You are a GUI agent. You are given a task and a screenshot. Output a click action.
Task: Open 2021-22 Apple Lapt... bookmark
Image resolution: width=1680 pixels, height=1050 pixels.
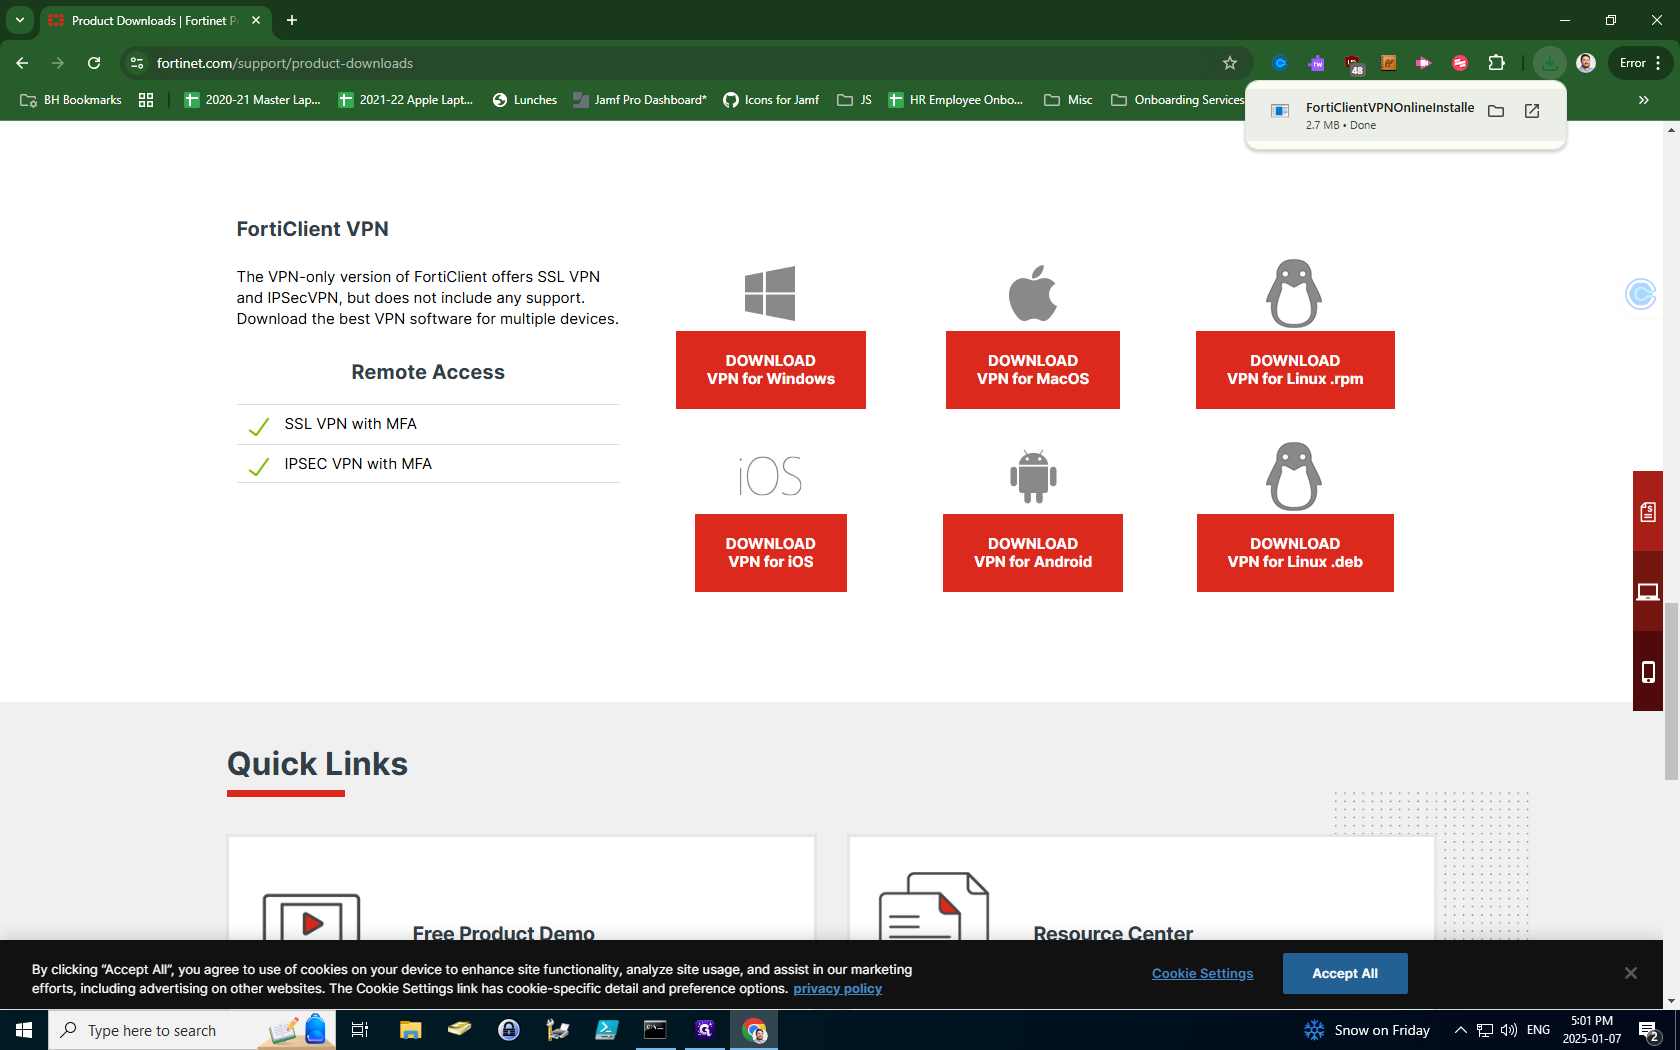point(406,100)
